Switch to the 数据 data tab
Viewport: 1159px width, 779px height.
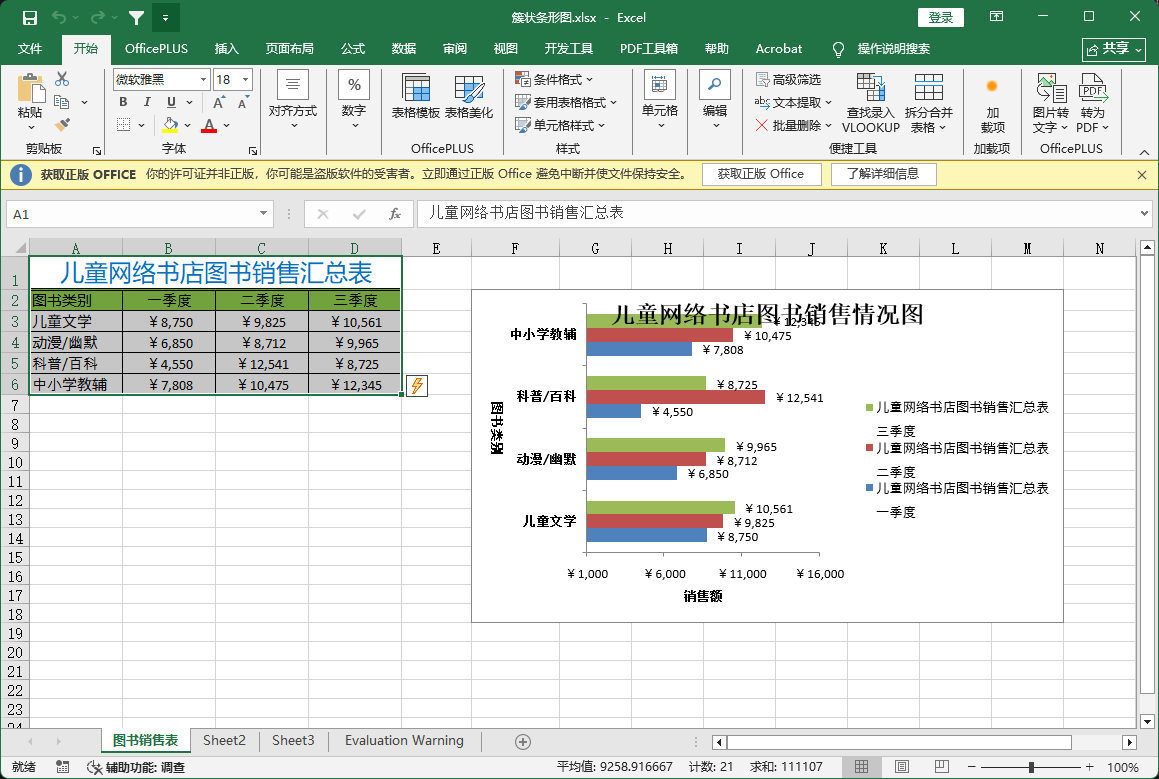(x=404, y=49)
